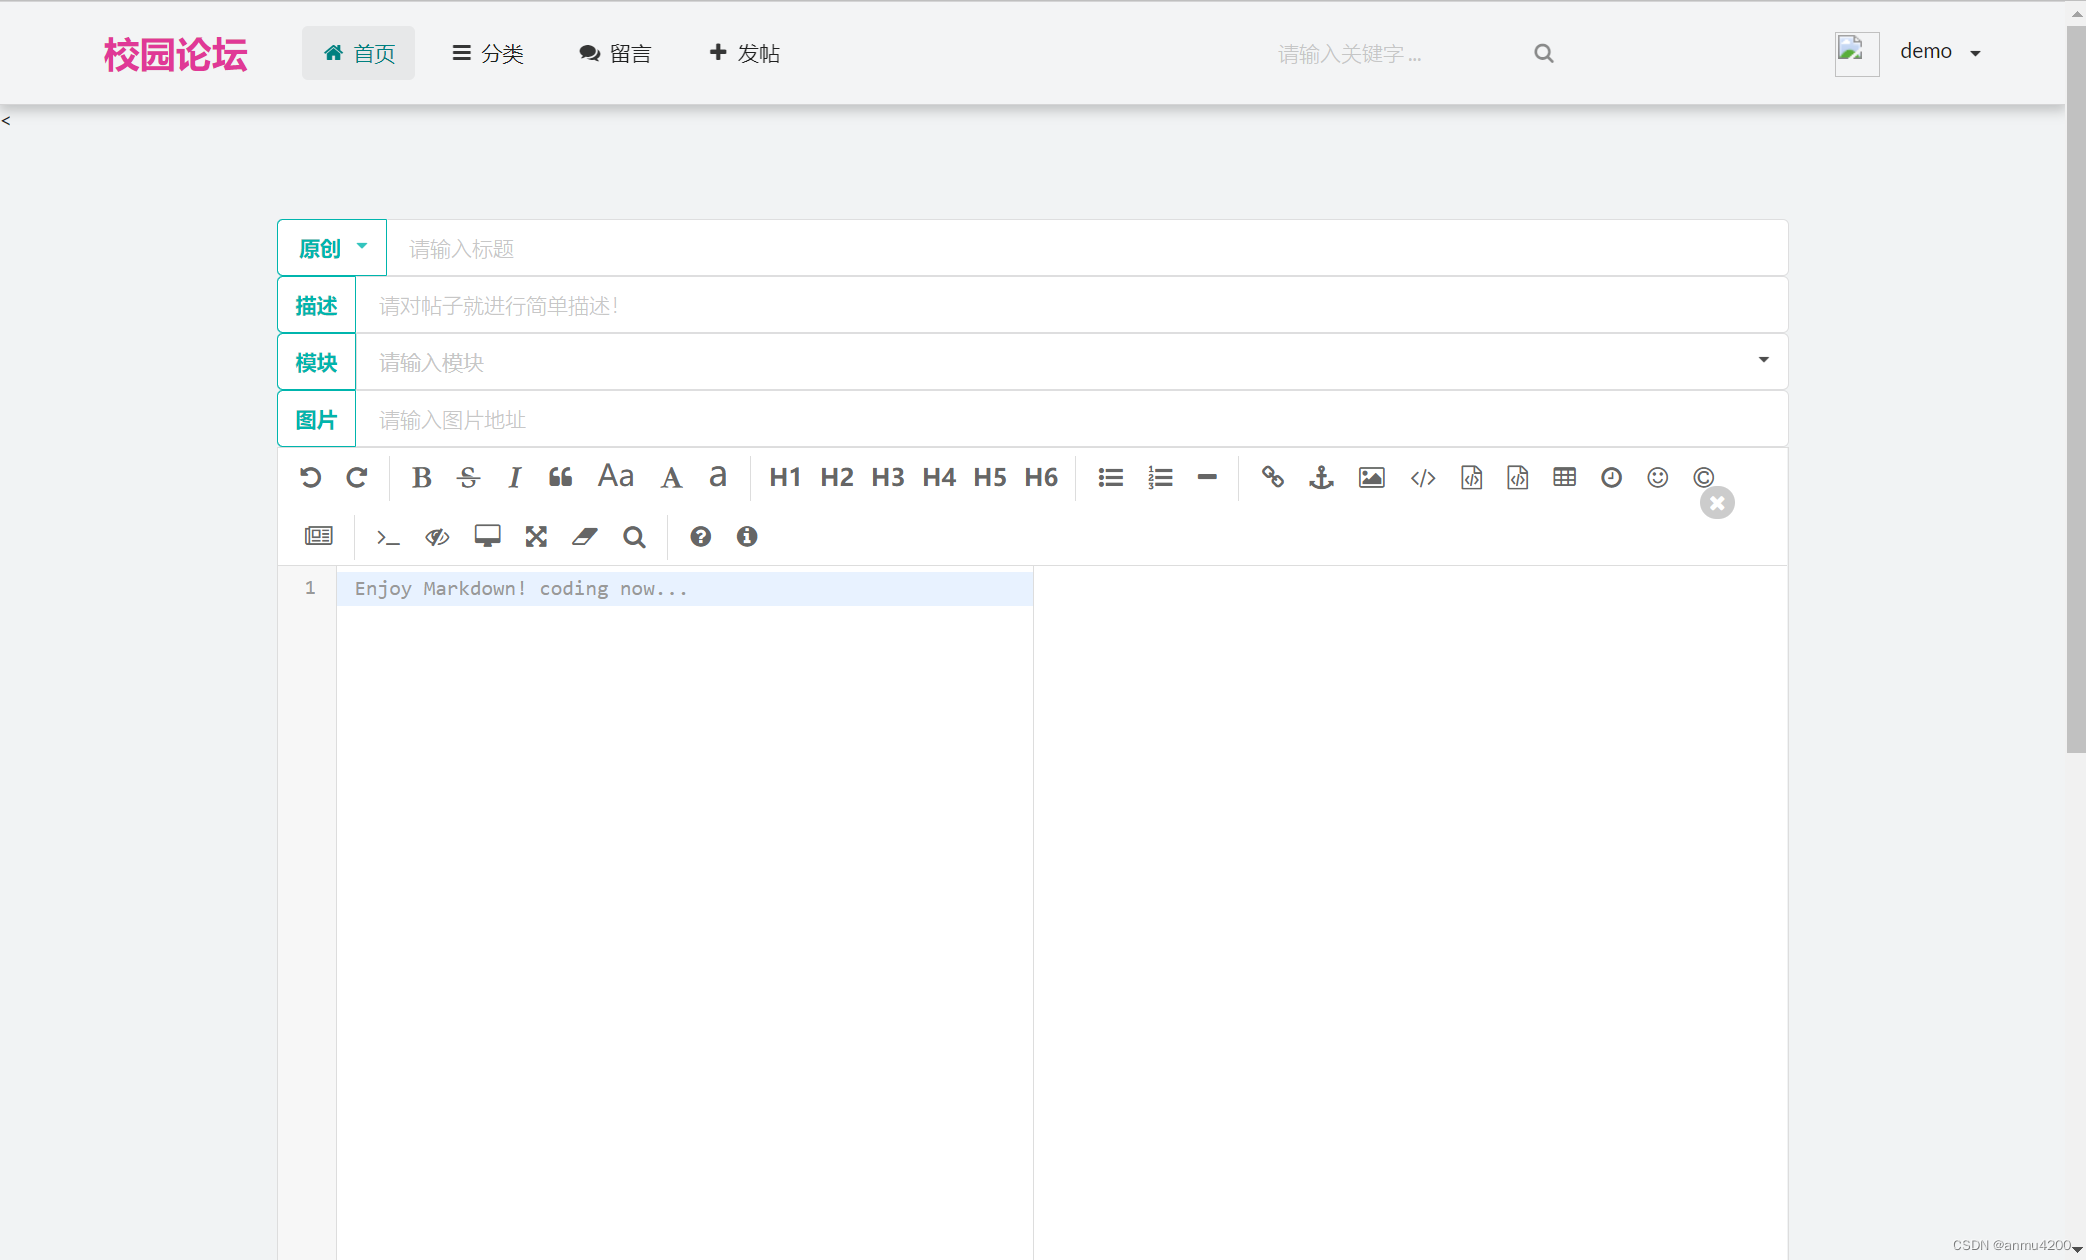
Task: Click the 图片 label button
Action: coord(317,419)
